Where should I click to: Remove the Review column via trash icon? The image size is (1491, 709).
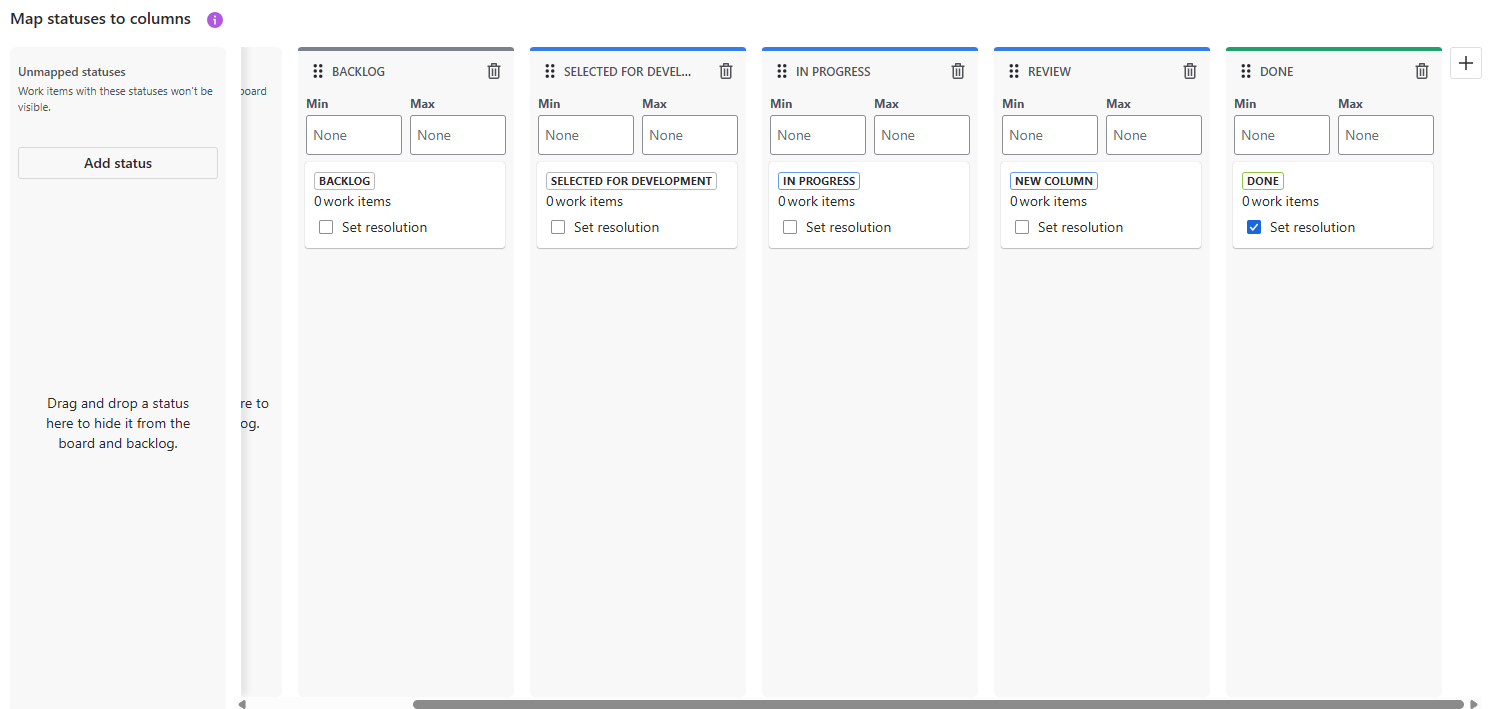point(1190,71)
